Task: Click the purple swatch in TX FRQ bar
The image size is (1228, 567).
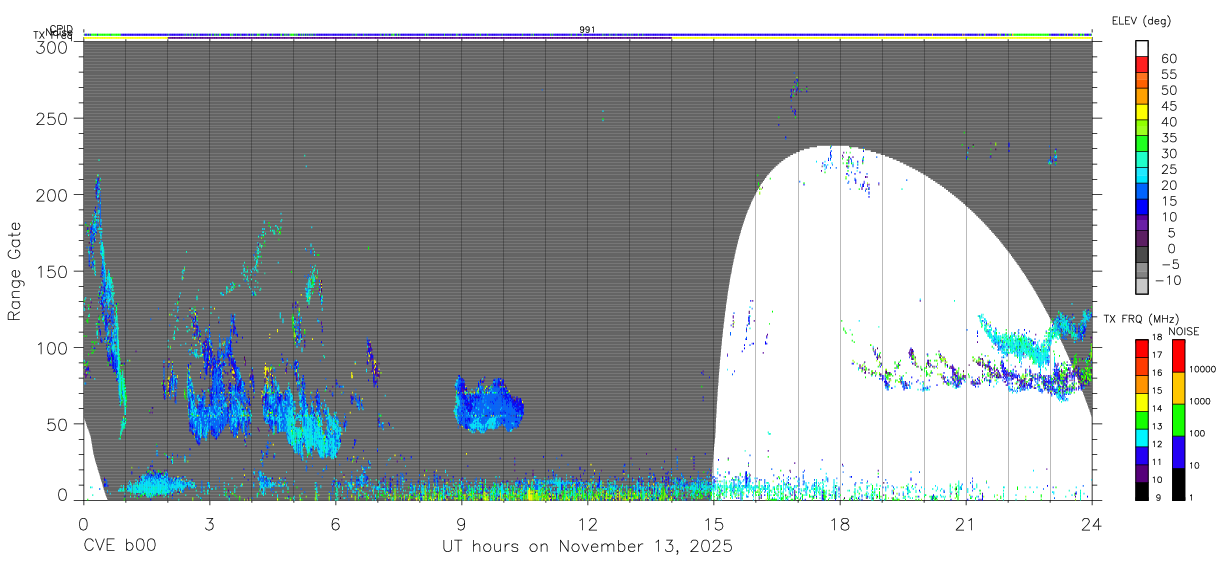Action: 1141,473
